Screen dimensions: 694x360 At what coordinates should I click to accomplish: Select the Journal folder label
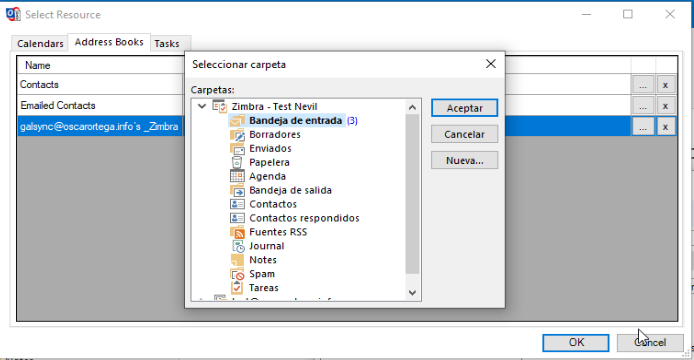(x=266, y=246)
